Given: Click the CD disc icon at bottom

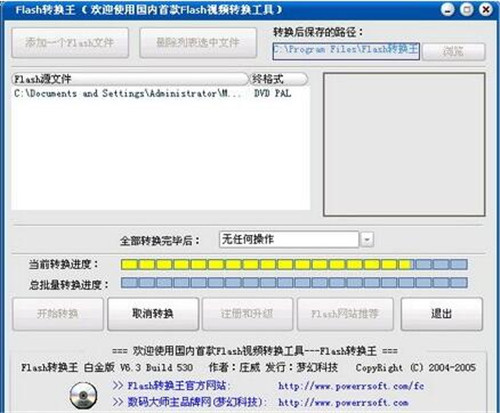Looking at the screenshot, I should click(83, 396).
